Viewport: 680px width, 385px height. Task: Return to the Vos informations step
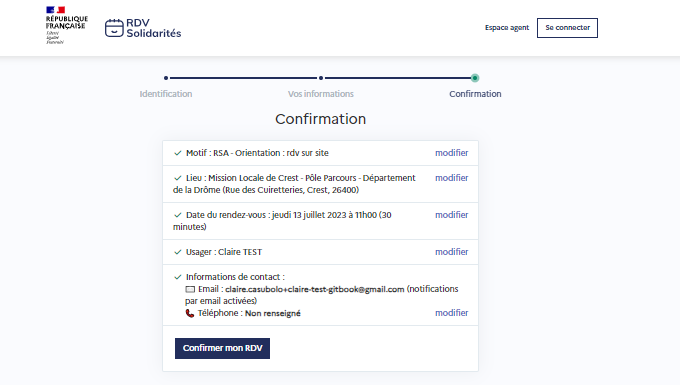click(320, 94)
